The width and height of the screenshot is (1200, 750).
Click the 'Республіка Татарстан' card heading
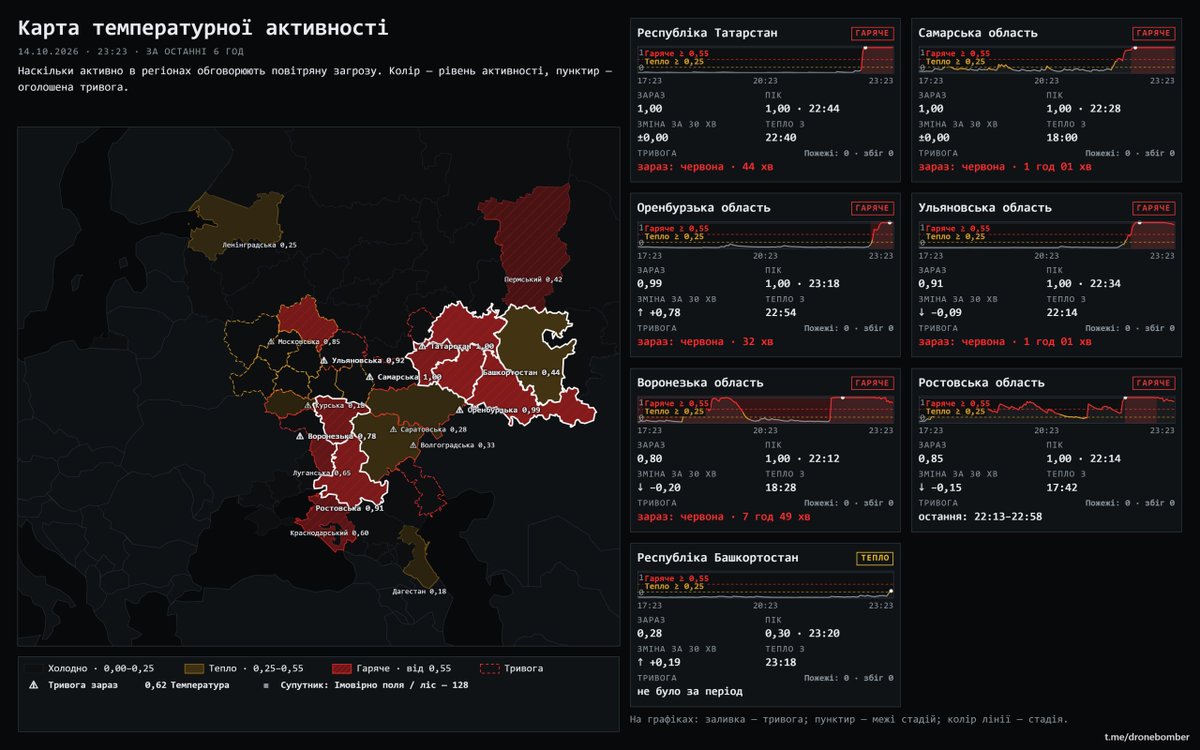point(707,33)
